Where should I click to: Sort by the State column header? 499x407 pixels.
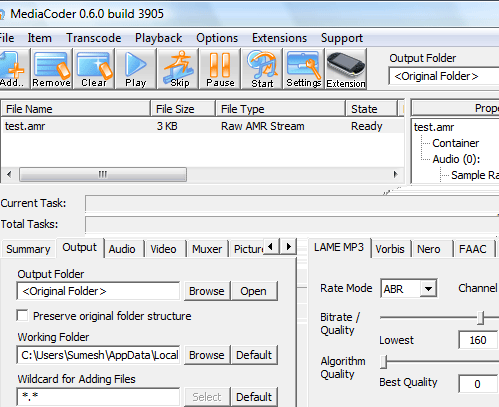[x=371, y=109]
